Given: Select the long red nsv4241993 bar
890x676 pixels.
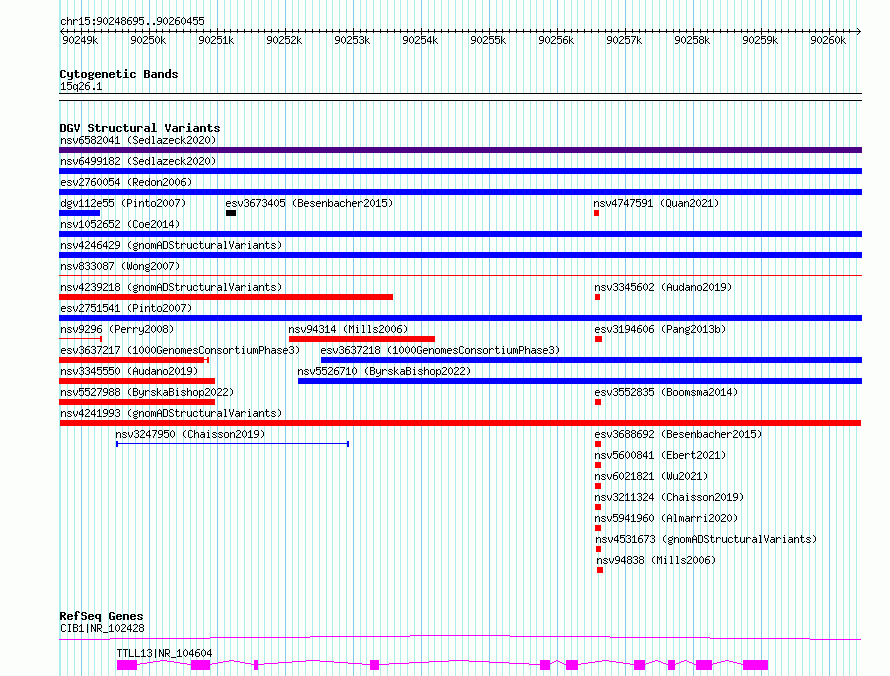Looking at the screenshot, I should click(x=460, y=423).
